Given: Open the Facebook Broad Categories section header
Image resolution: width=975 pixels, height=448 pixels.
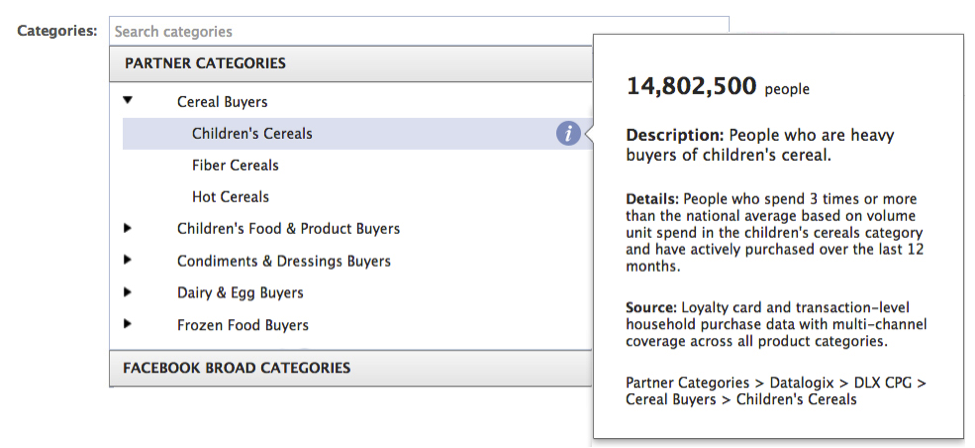Looking at the screenshot, I should point(351,368).
